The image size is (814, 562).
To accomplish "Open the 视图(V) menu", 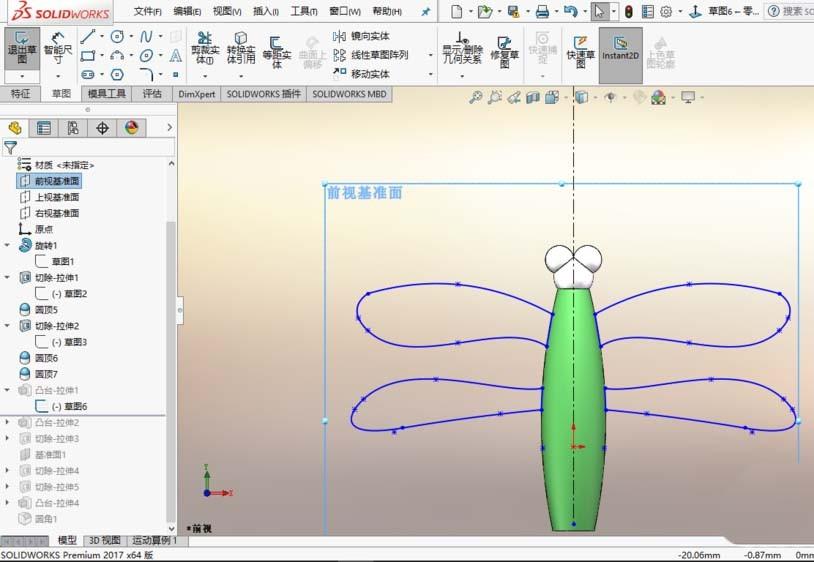I will click(x=227, y=11).
